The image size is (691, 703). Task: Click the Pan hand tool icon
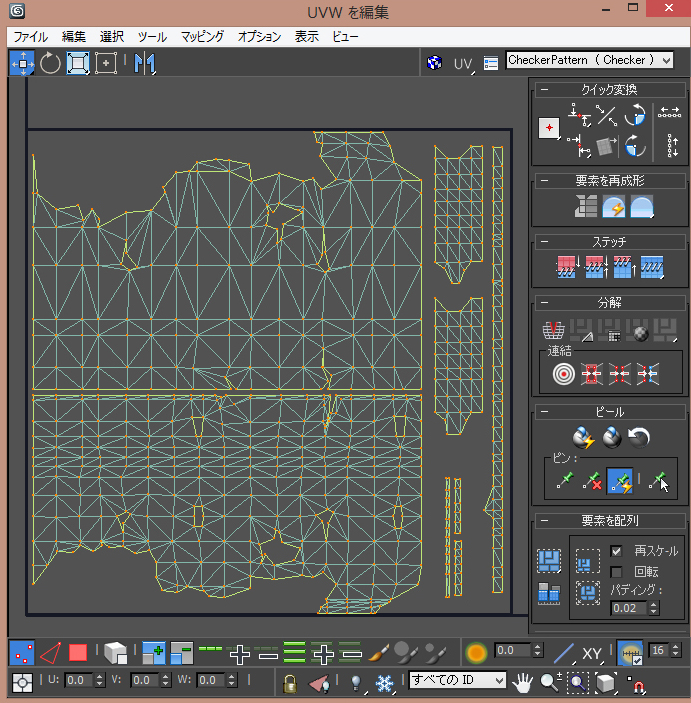coord(522,682)
